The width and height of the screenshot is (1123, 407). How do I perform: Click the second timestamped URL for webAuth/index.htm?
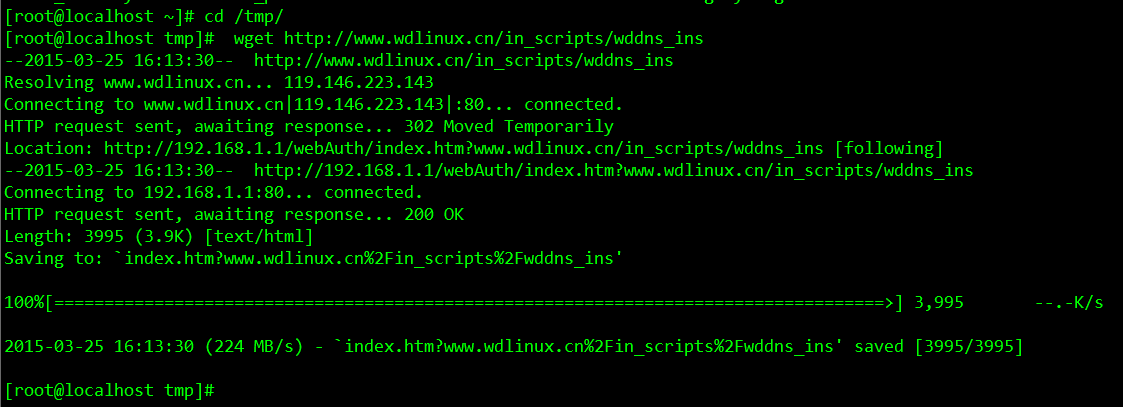(x=613, y=170)
